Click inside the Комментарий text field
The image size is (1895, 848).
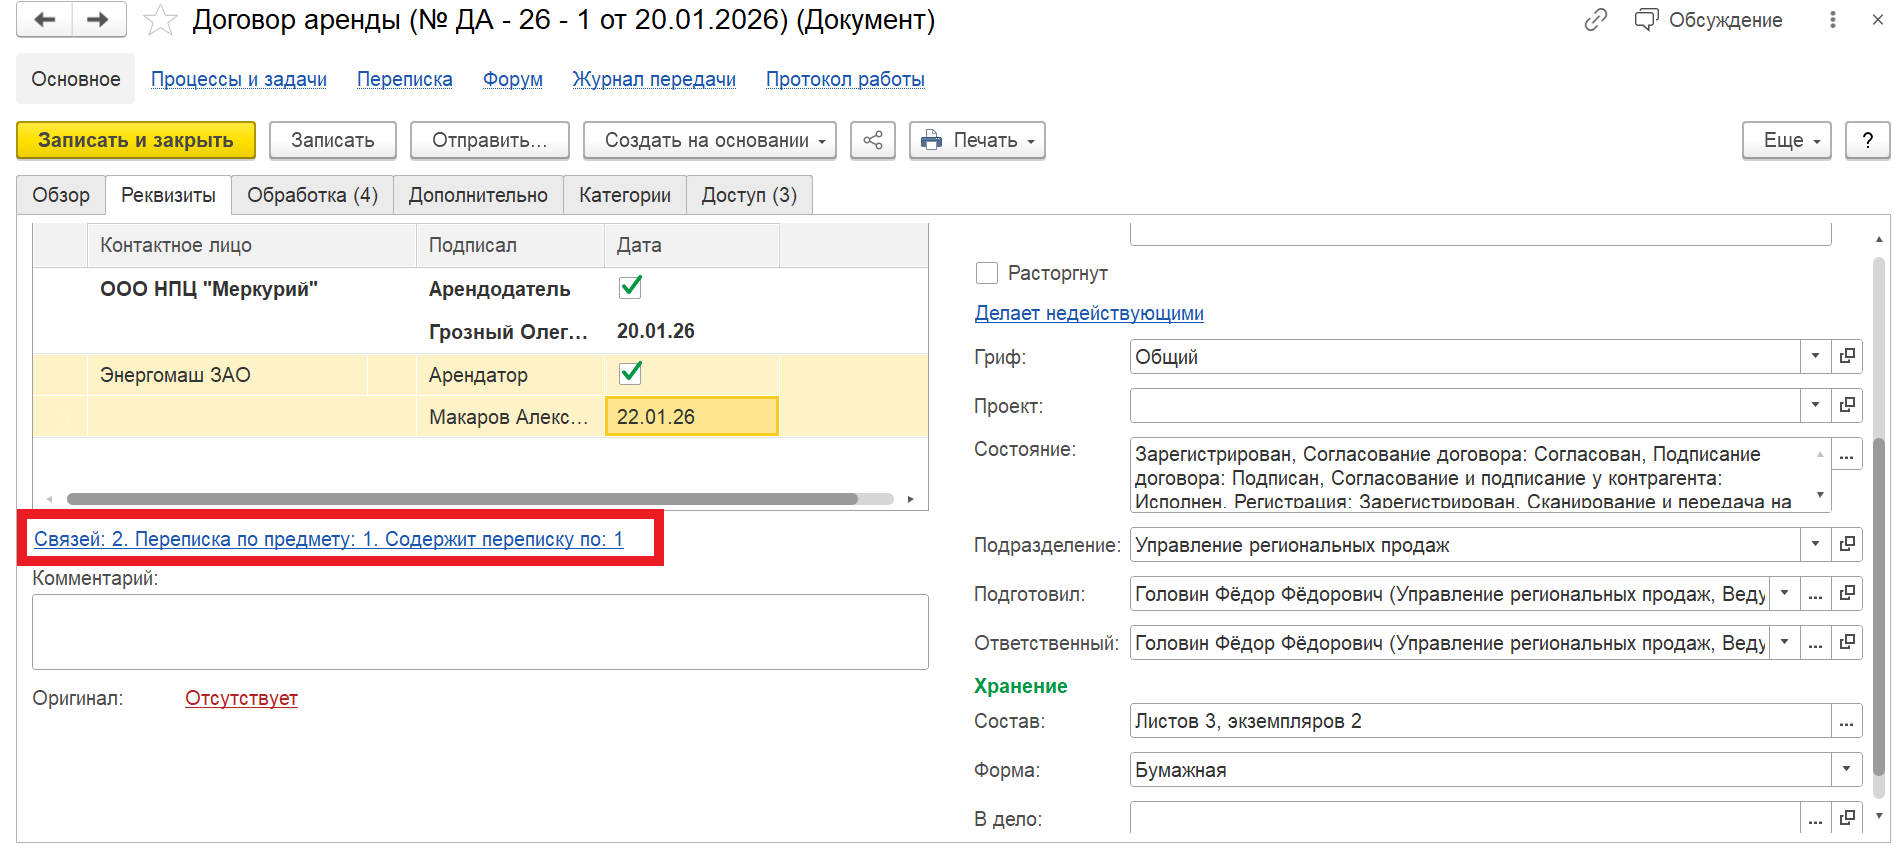coord(480,632)
